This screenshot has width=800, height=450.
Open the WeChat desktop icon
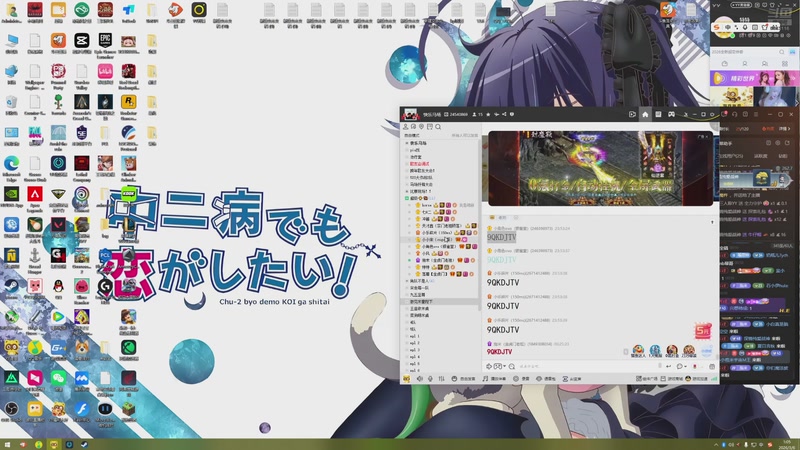pos(58,378)
